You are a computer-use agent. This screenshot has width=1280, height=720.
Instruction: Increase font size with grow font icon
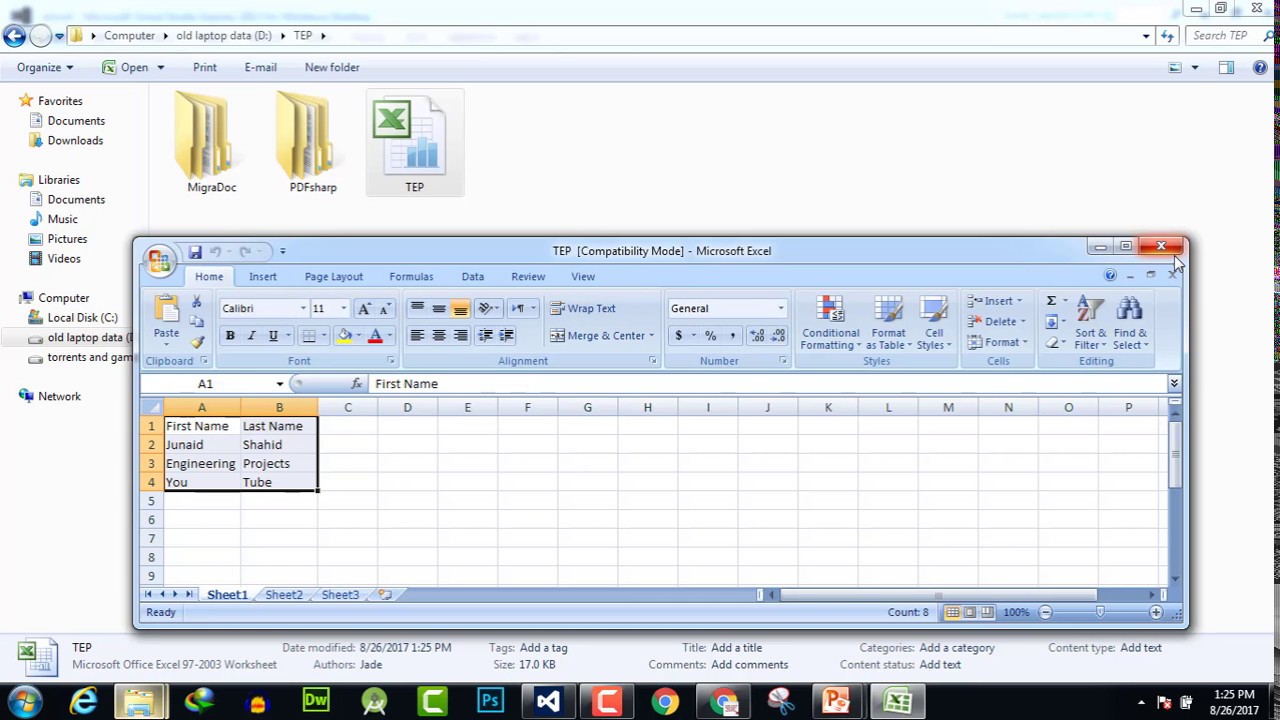(364, 309)
